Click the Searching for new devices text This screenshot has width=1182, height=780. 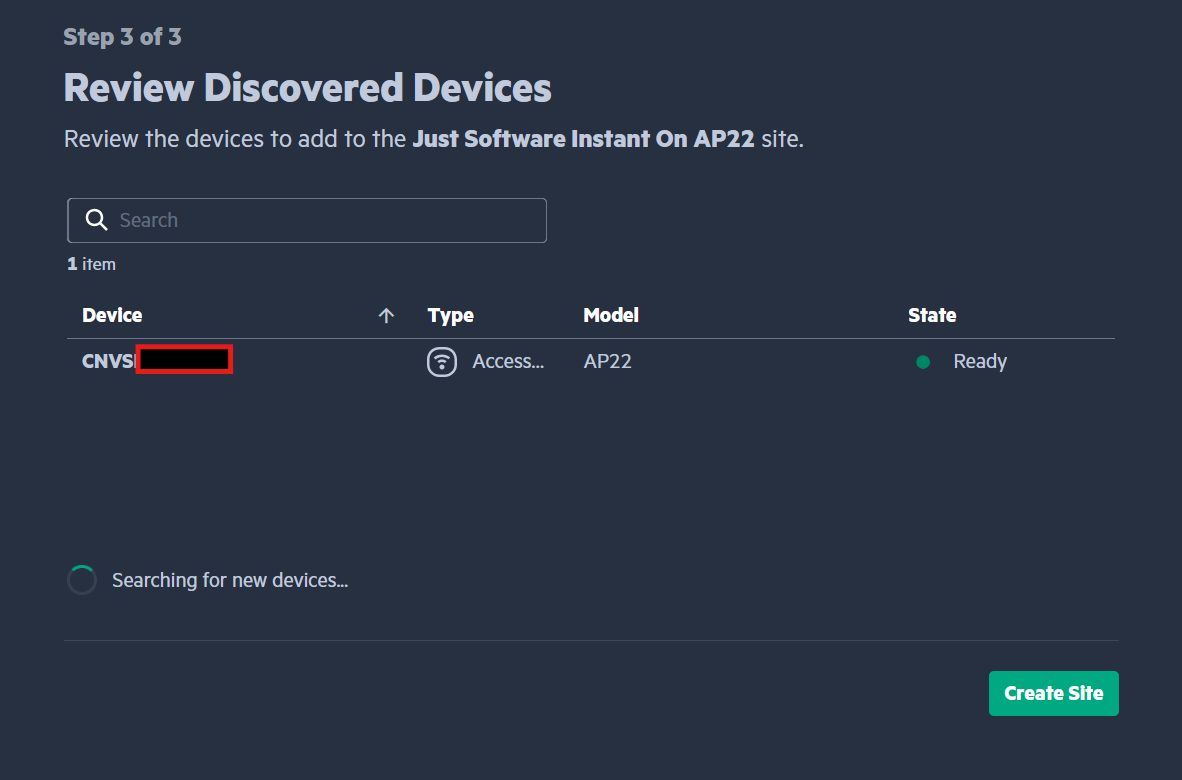[x=230, y=580]
